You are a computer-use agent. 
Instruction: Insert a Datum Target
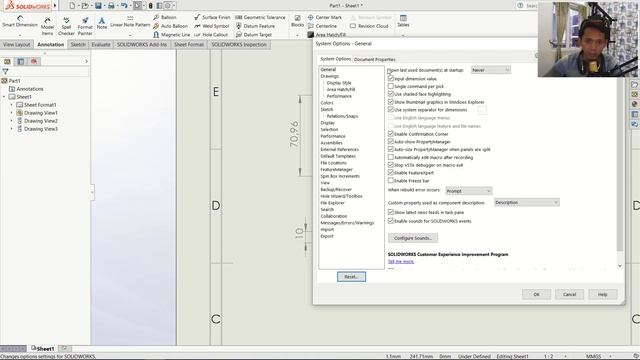253,35
